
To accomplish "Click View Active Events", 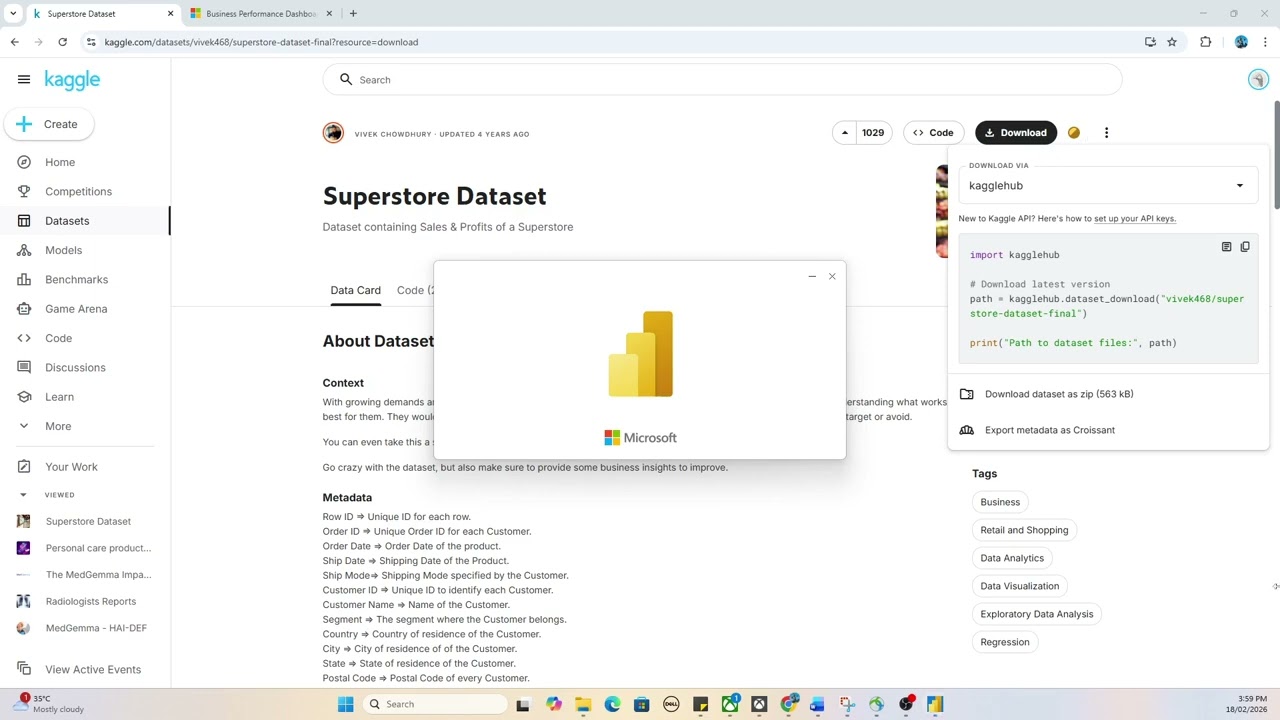I will [x=93, y=669].
